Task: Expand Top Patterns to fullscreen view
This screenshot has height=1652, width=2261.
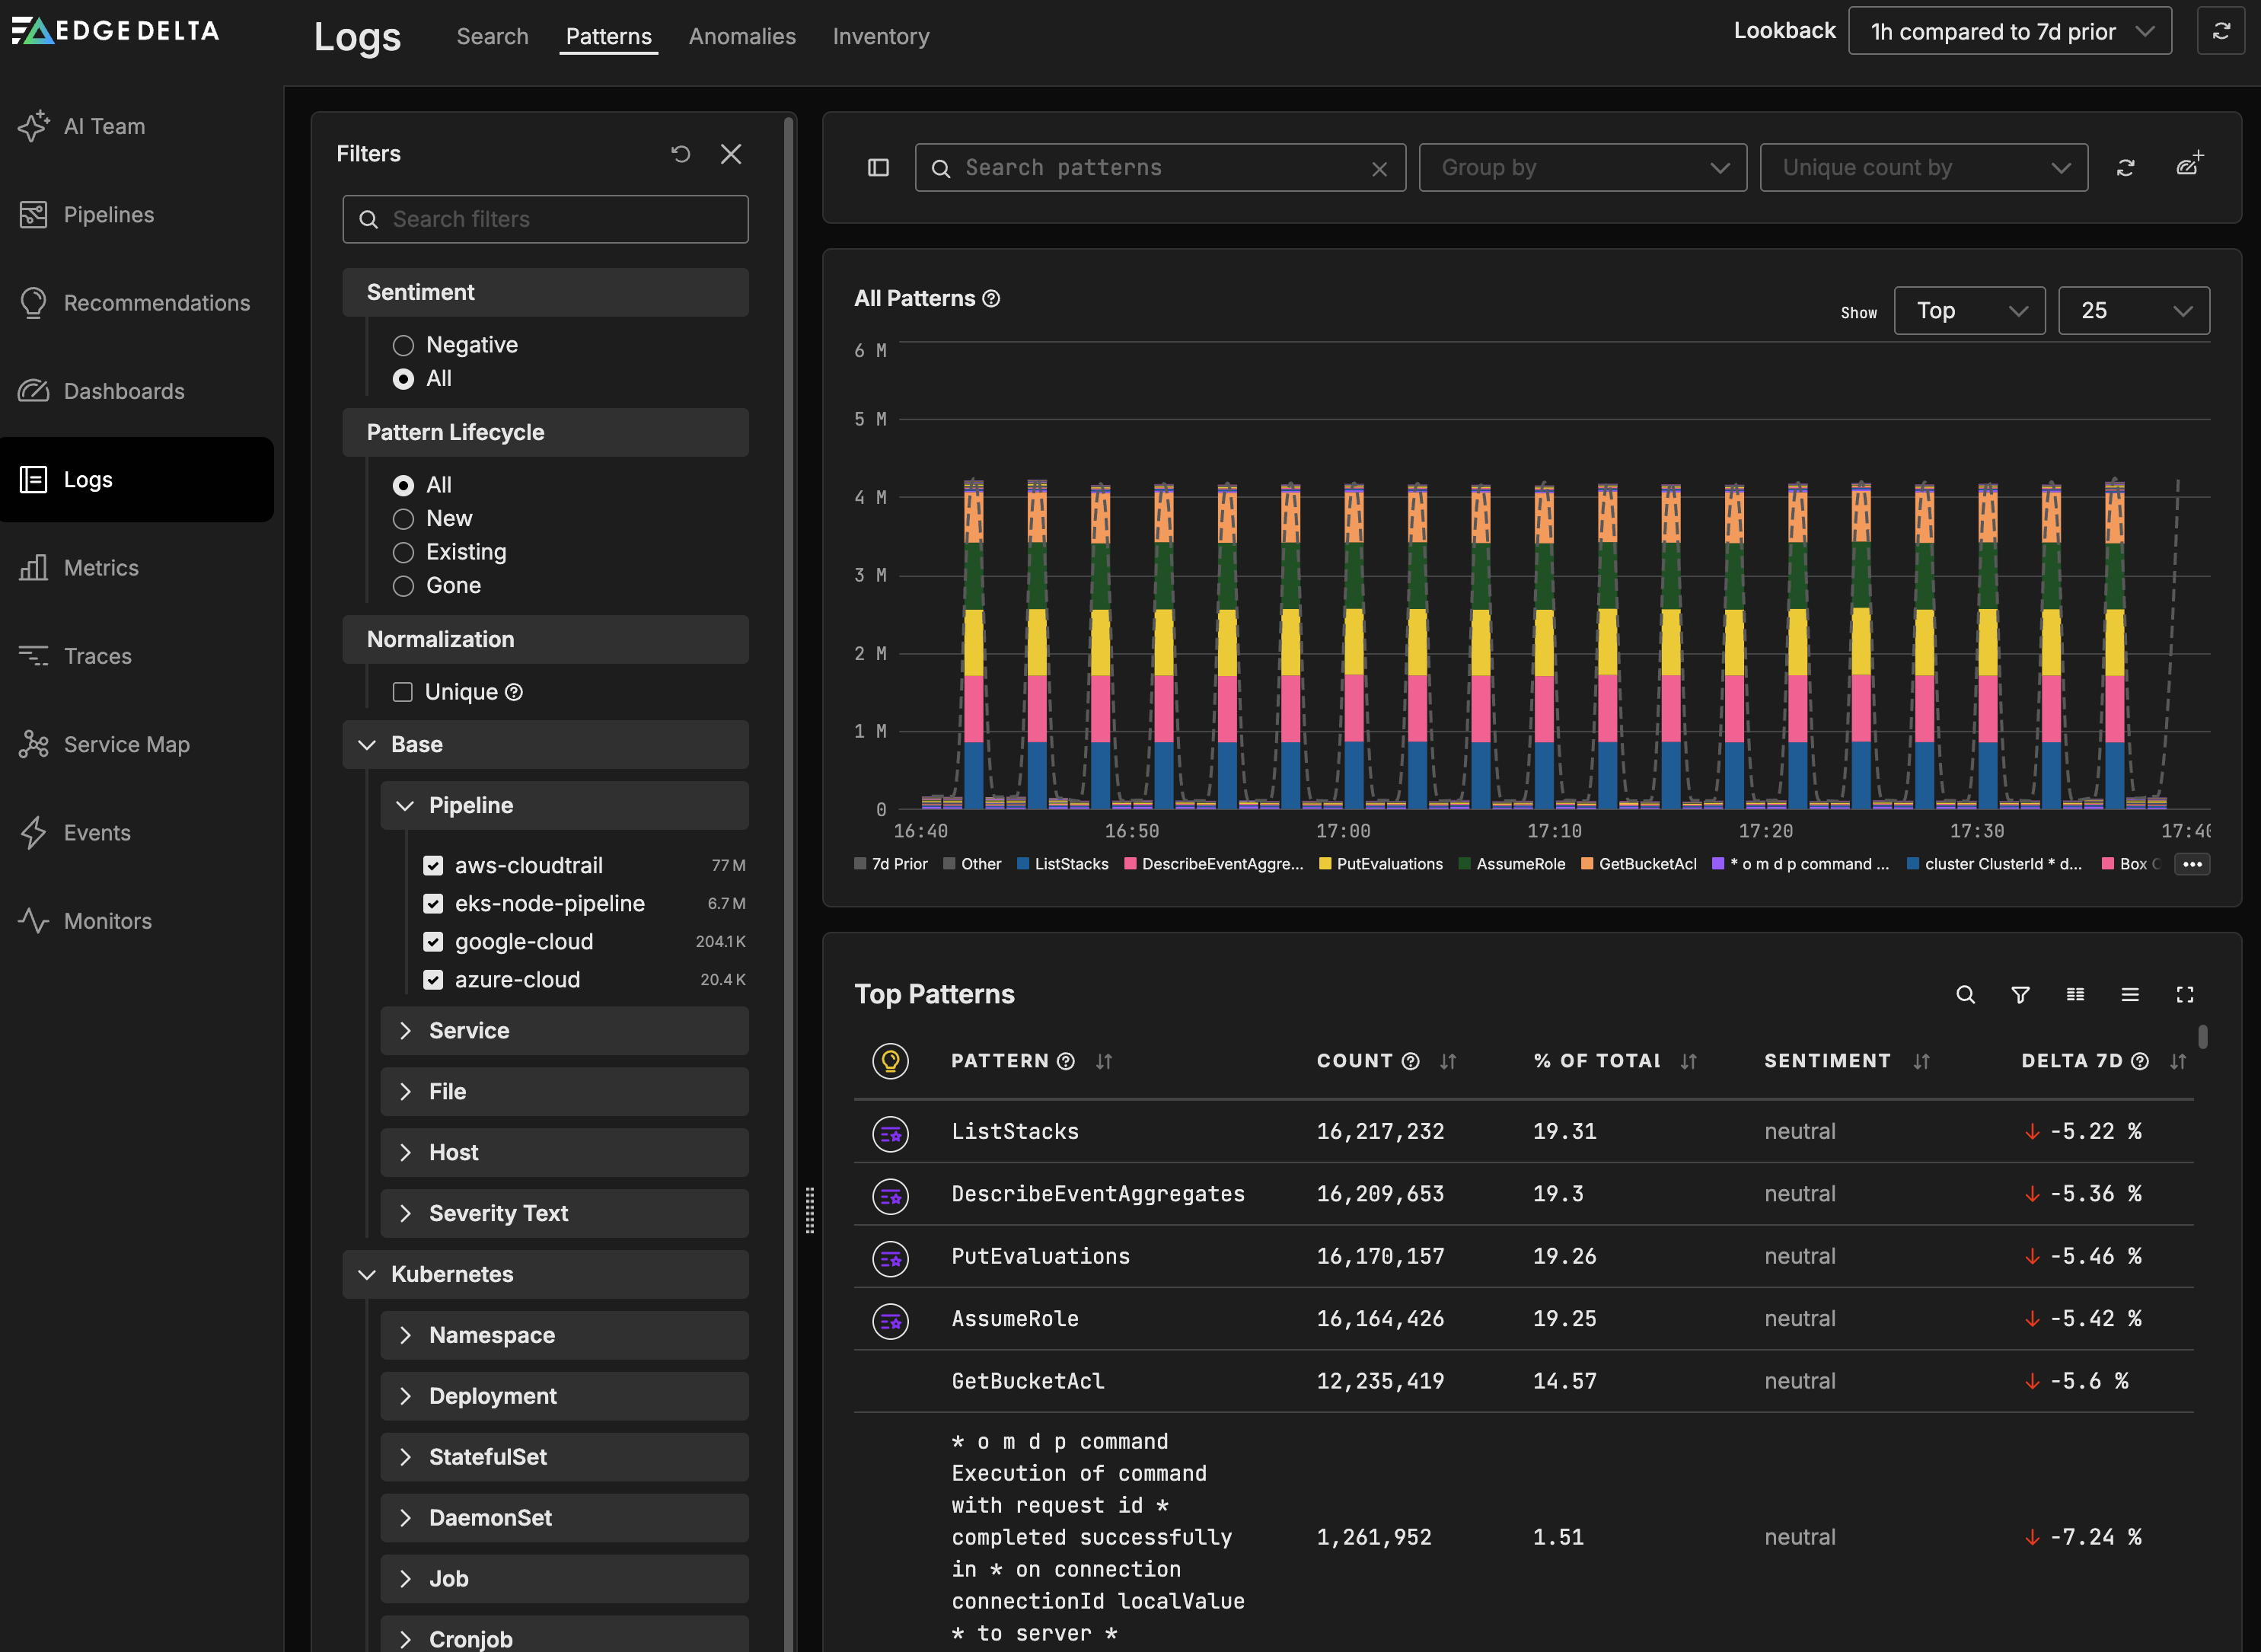Action: 2185,995
